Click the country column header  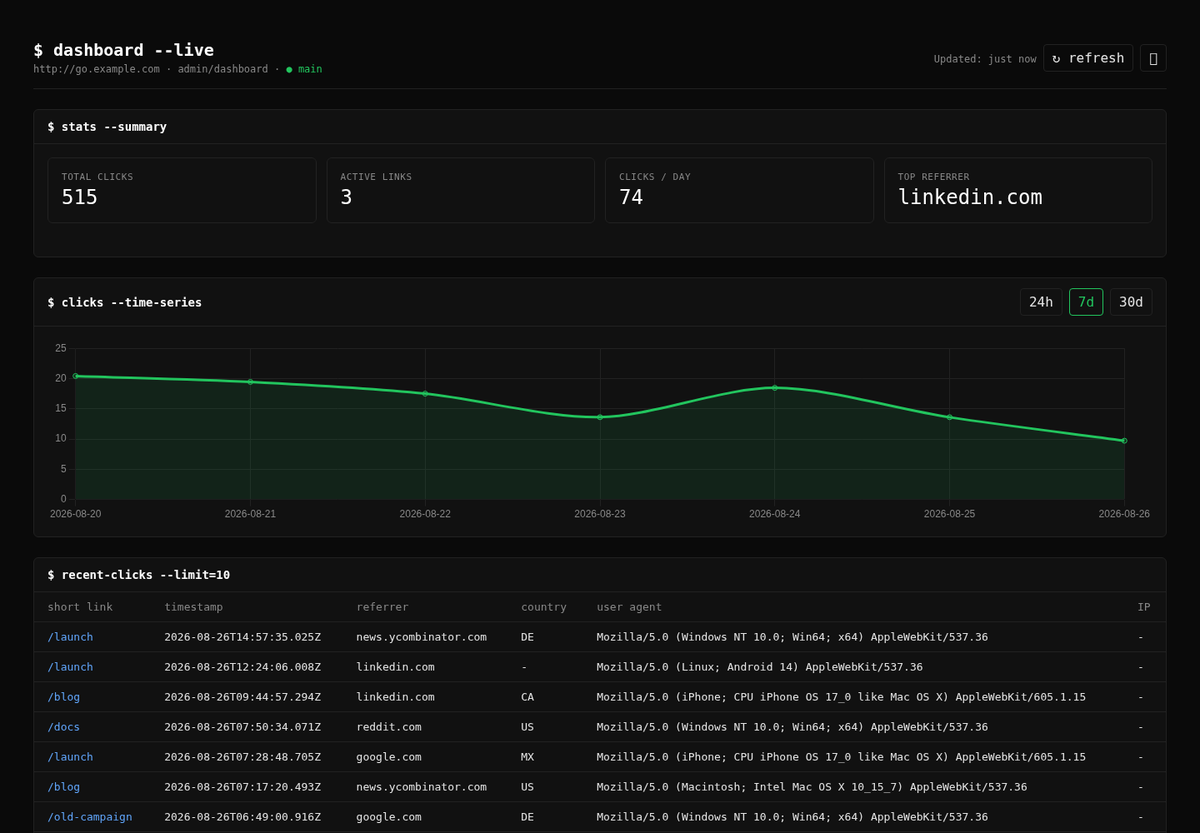544,607
